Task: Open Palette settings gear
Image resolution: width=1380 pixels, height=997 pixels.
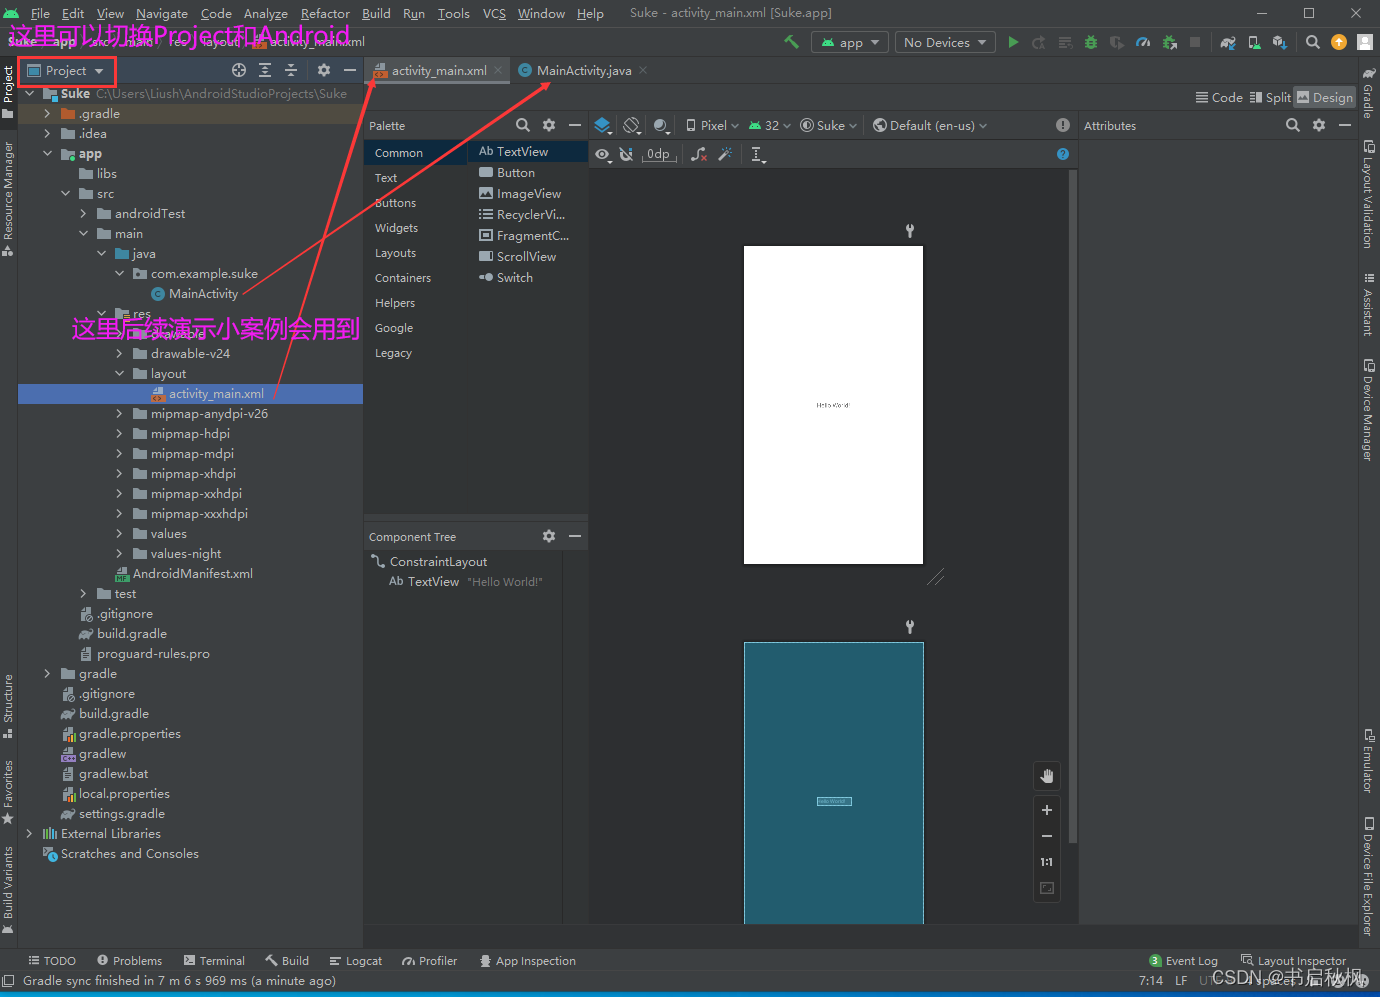Action: coord(549,125)
